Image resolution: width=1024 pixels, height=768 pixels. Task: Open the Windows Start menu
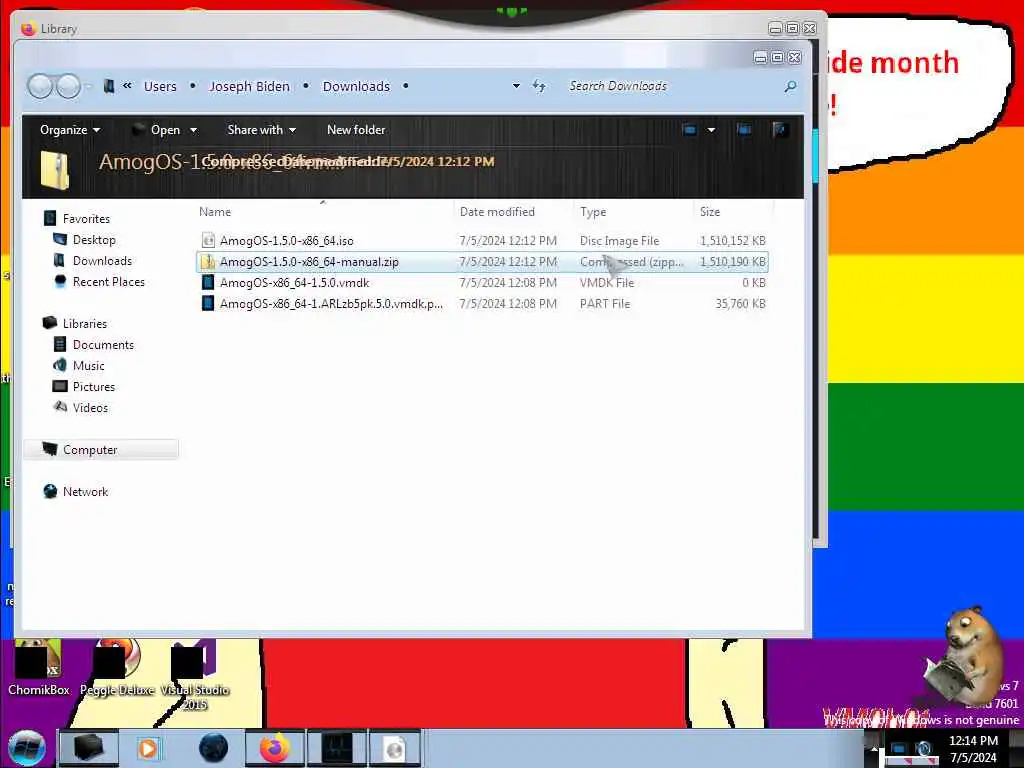(x=27, y=748)
